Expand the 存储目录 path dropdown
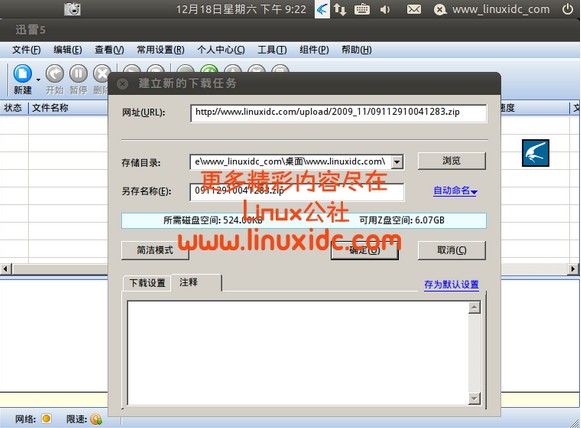Screen dimensions: 581x428 [x=397, y=162]
